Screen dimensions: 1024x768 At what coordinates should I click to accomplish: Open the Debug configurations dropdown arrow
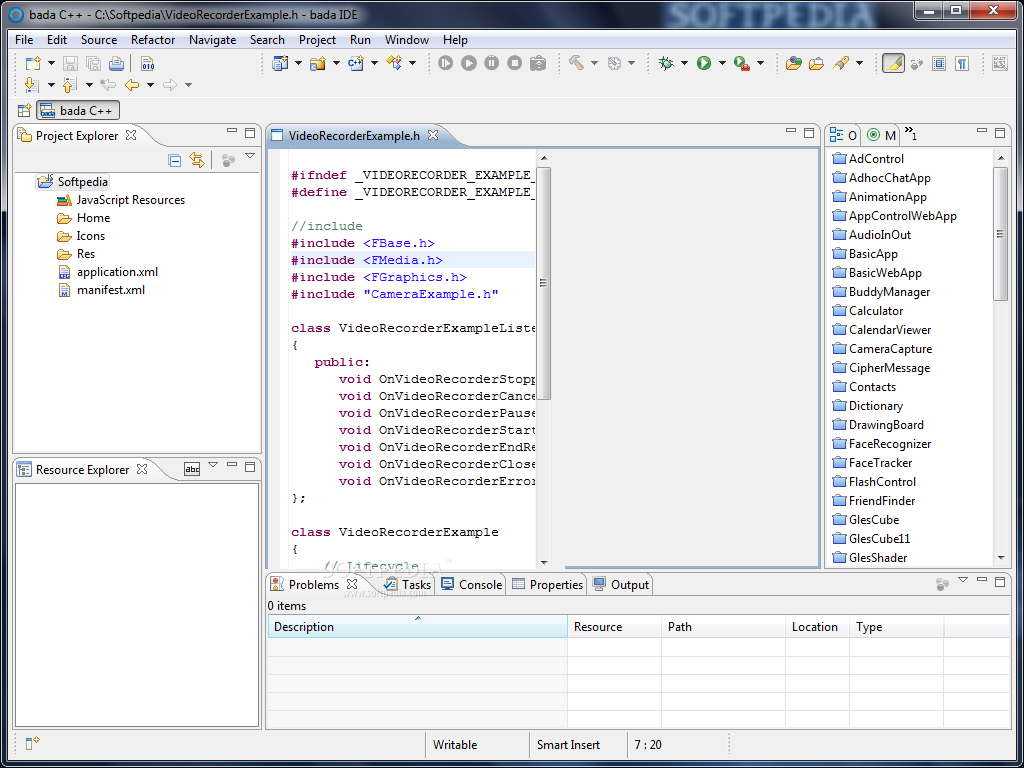[684, 63]
